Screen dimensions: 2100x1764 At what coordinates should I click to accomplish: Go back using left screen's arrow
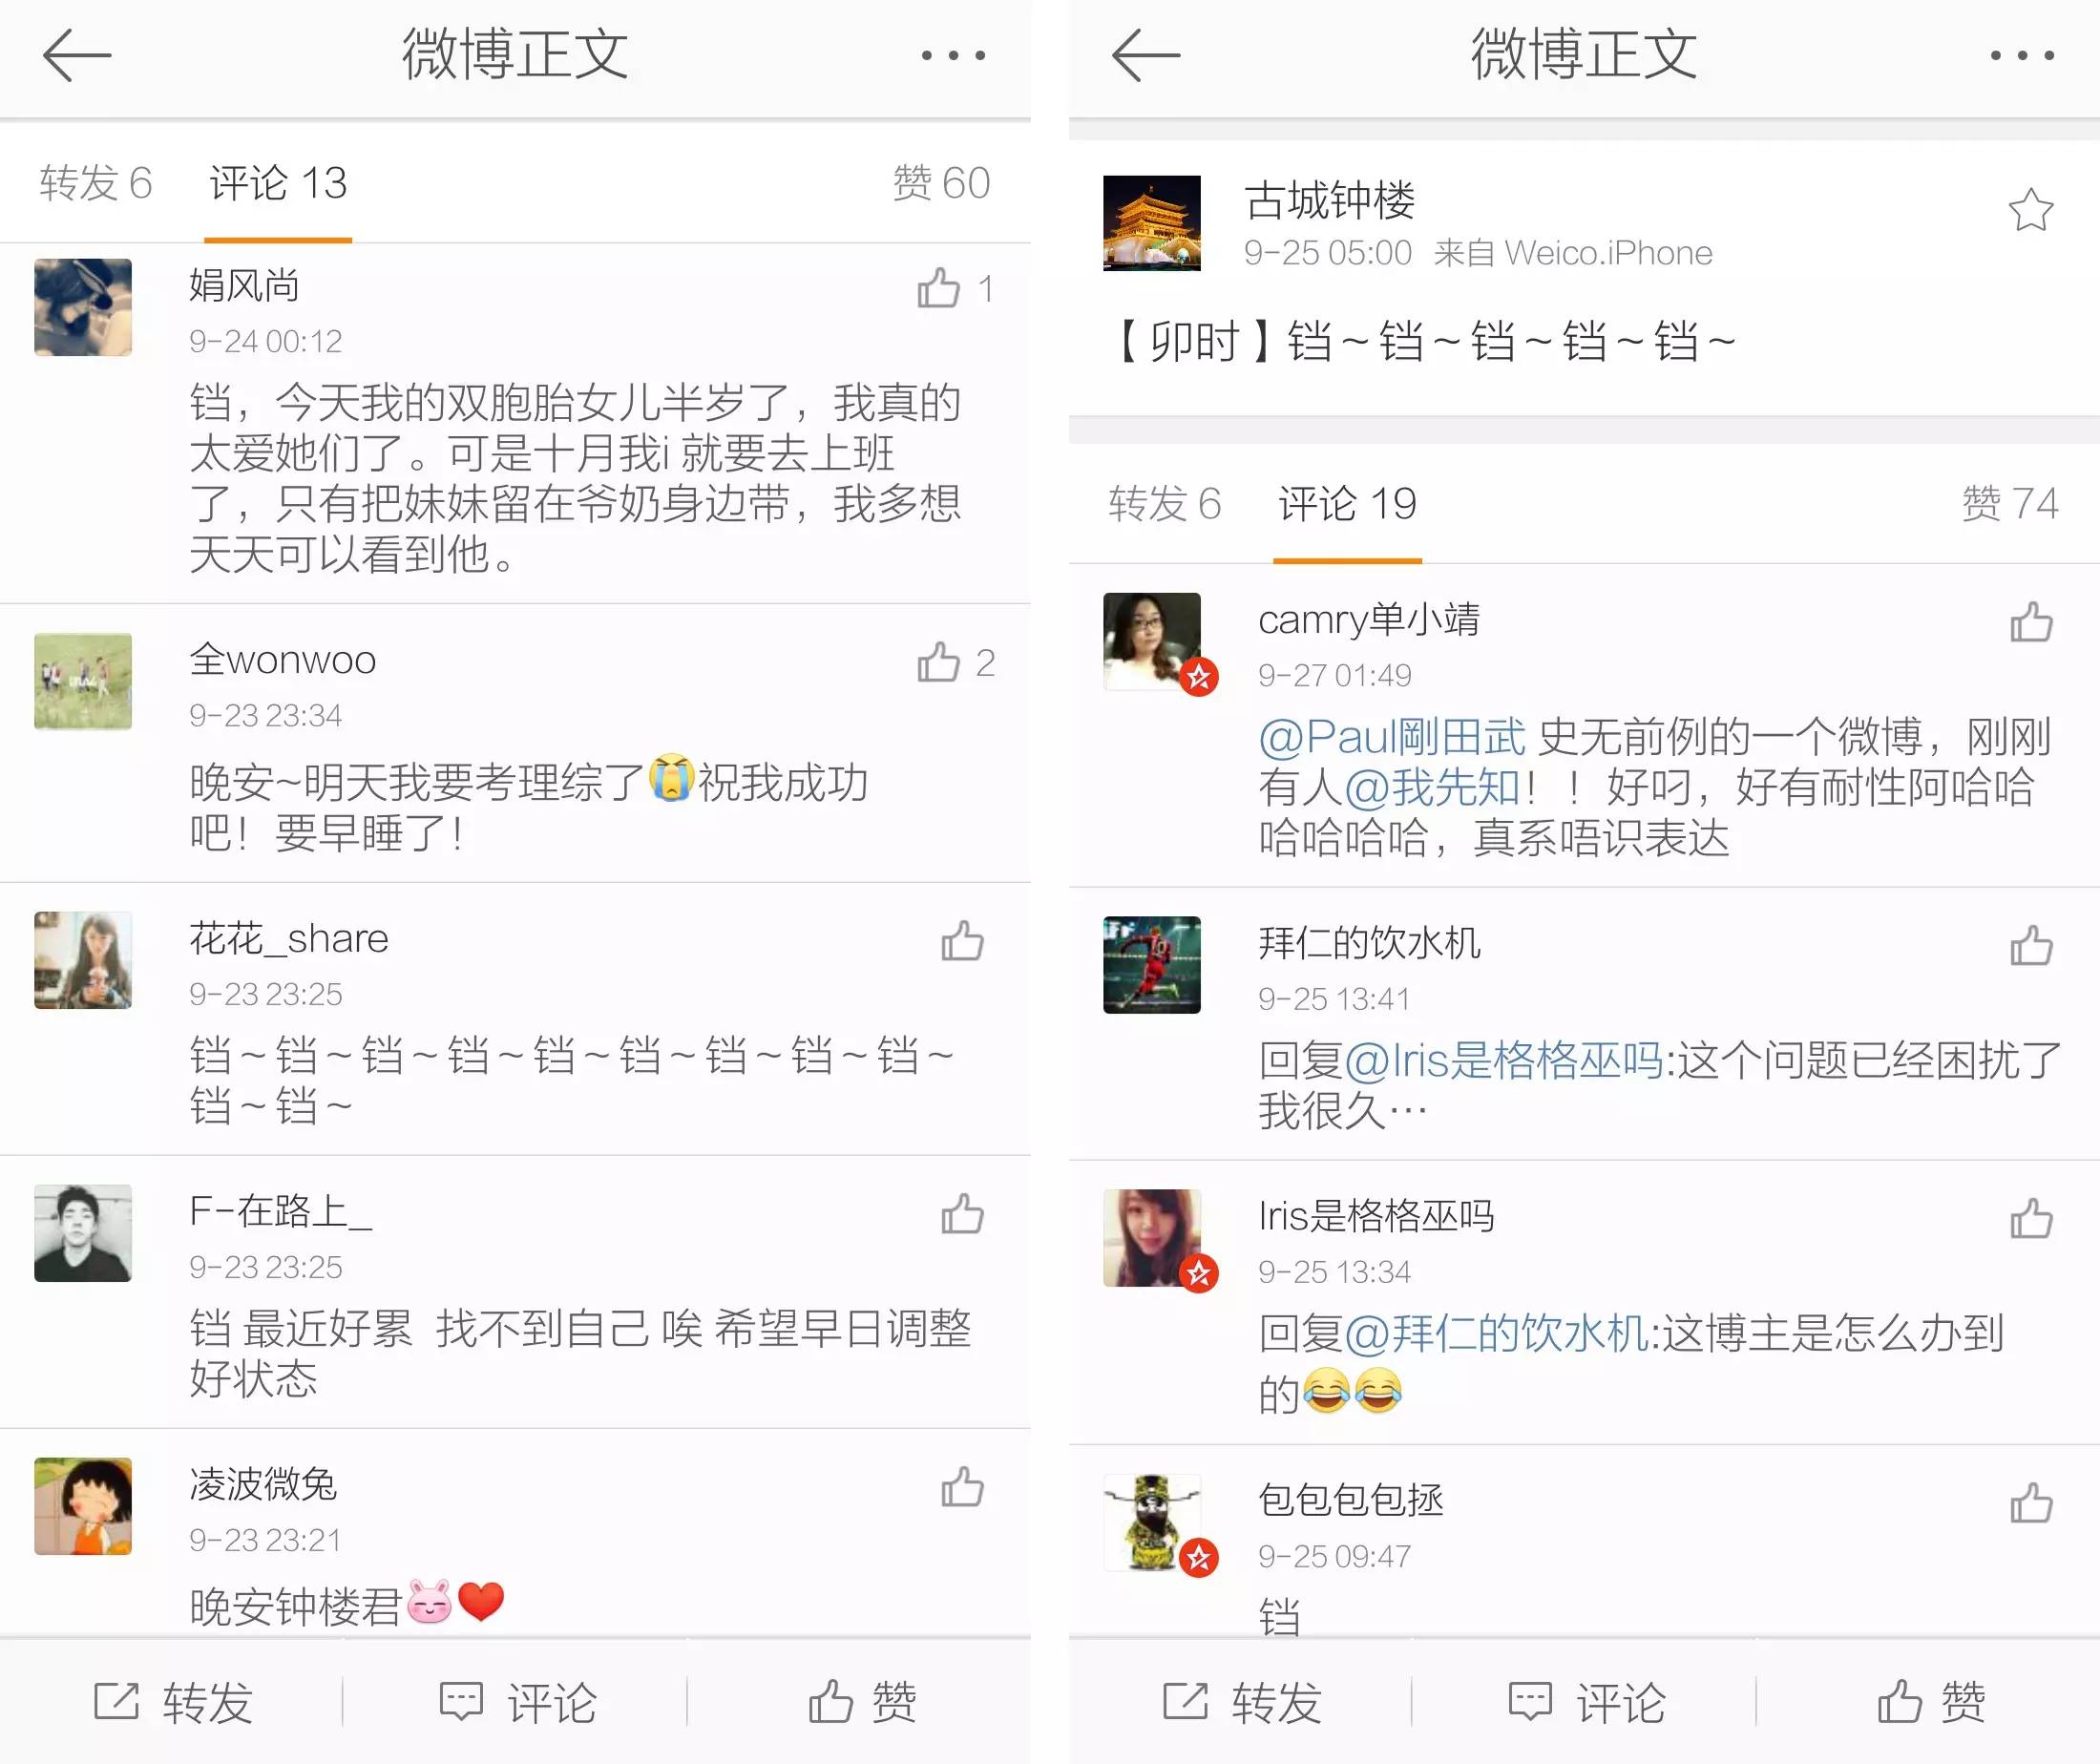77,54
